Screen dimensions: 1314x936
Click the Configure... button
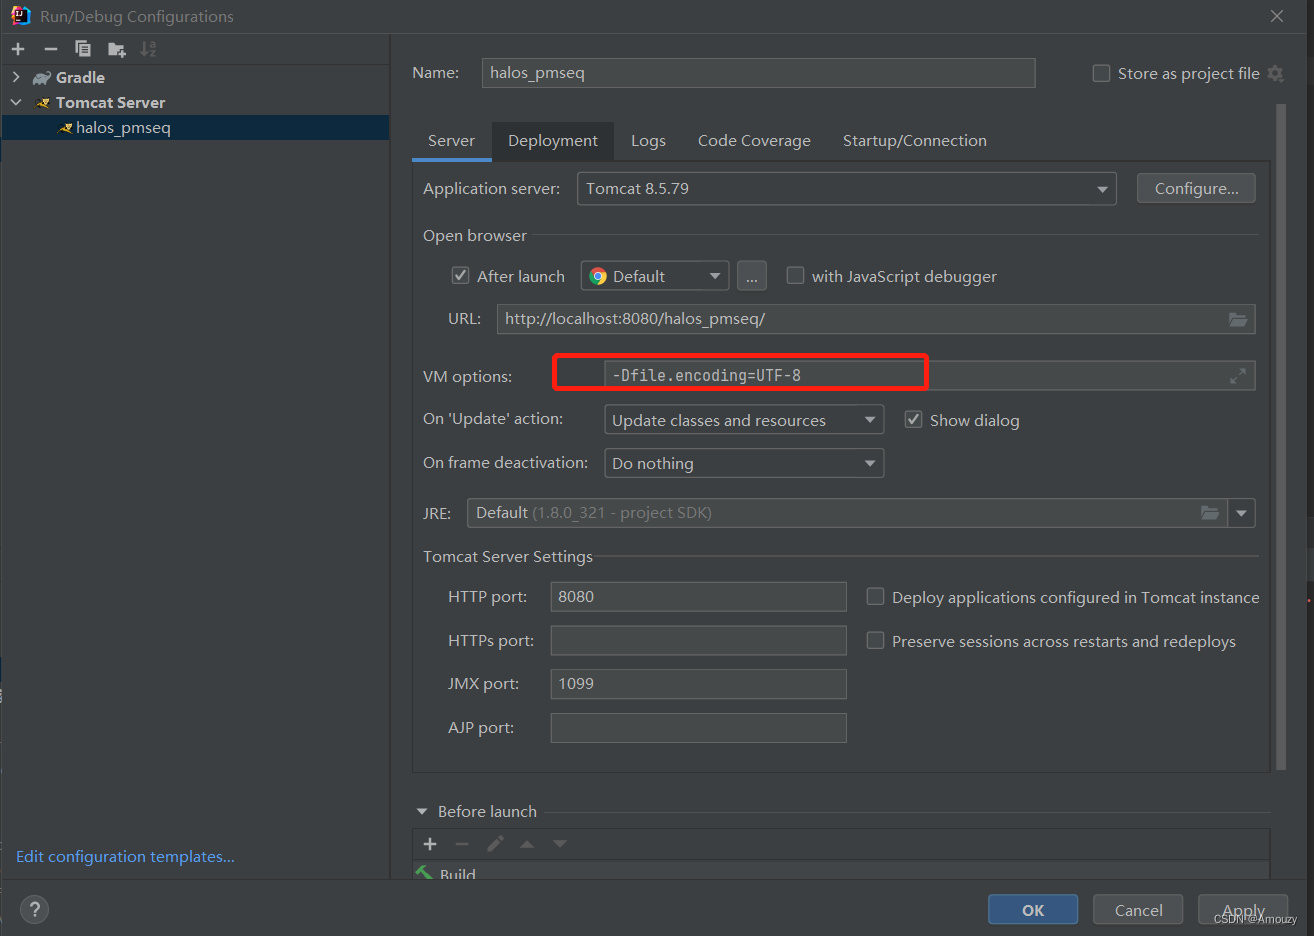[1196, 188]
